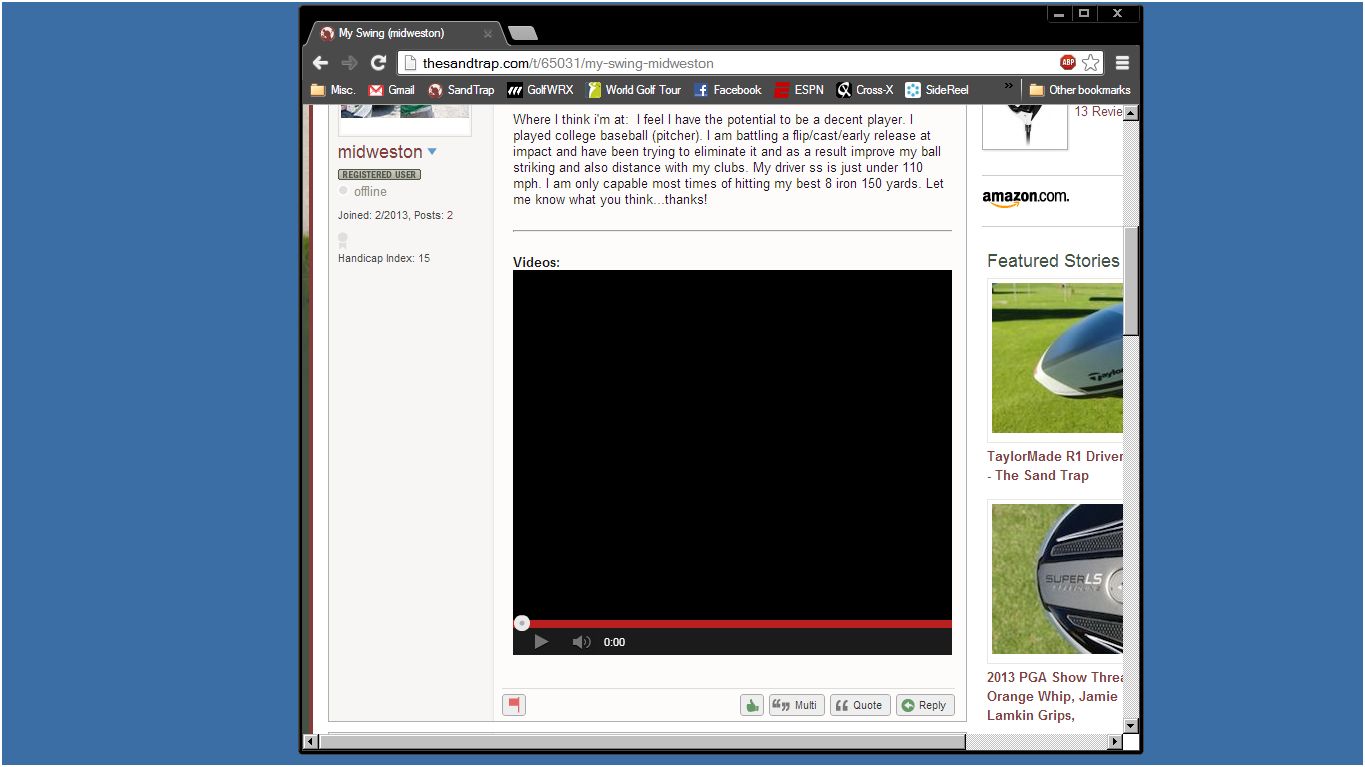Toggle Multi quote for this post
1365x767 pixels.
(796, 705)
